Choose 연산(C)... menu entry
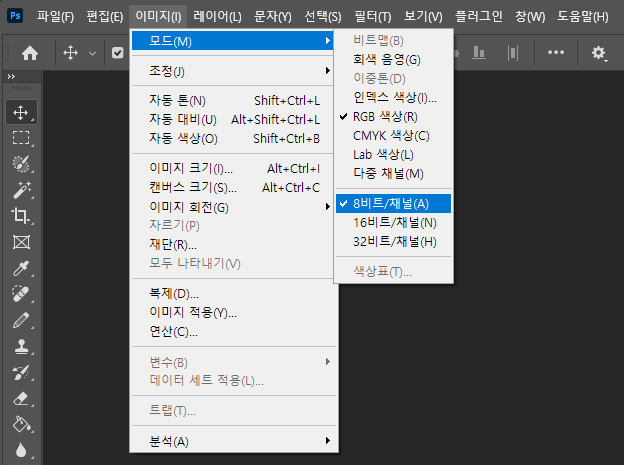624x465 pixels. coord(232,332)
